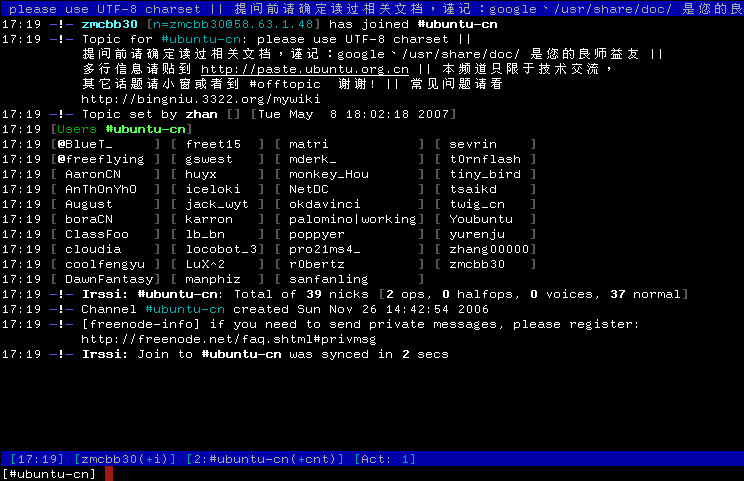Select nick iceloki in user list
This screenshot has width=744, height=481.
pyautogui.click(x=213, y=189)
